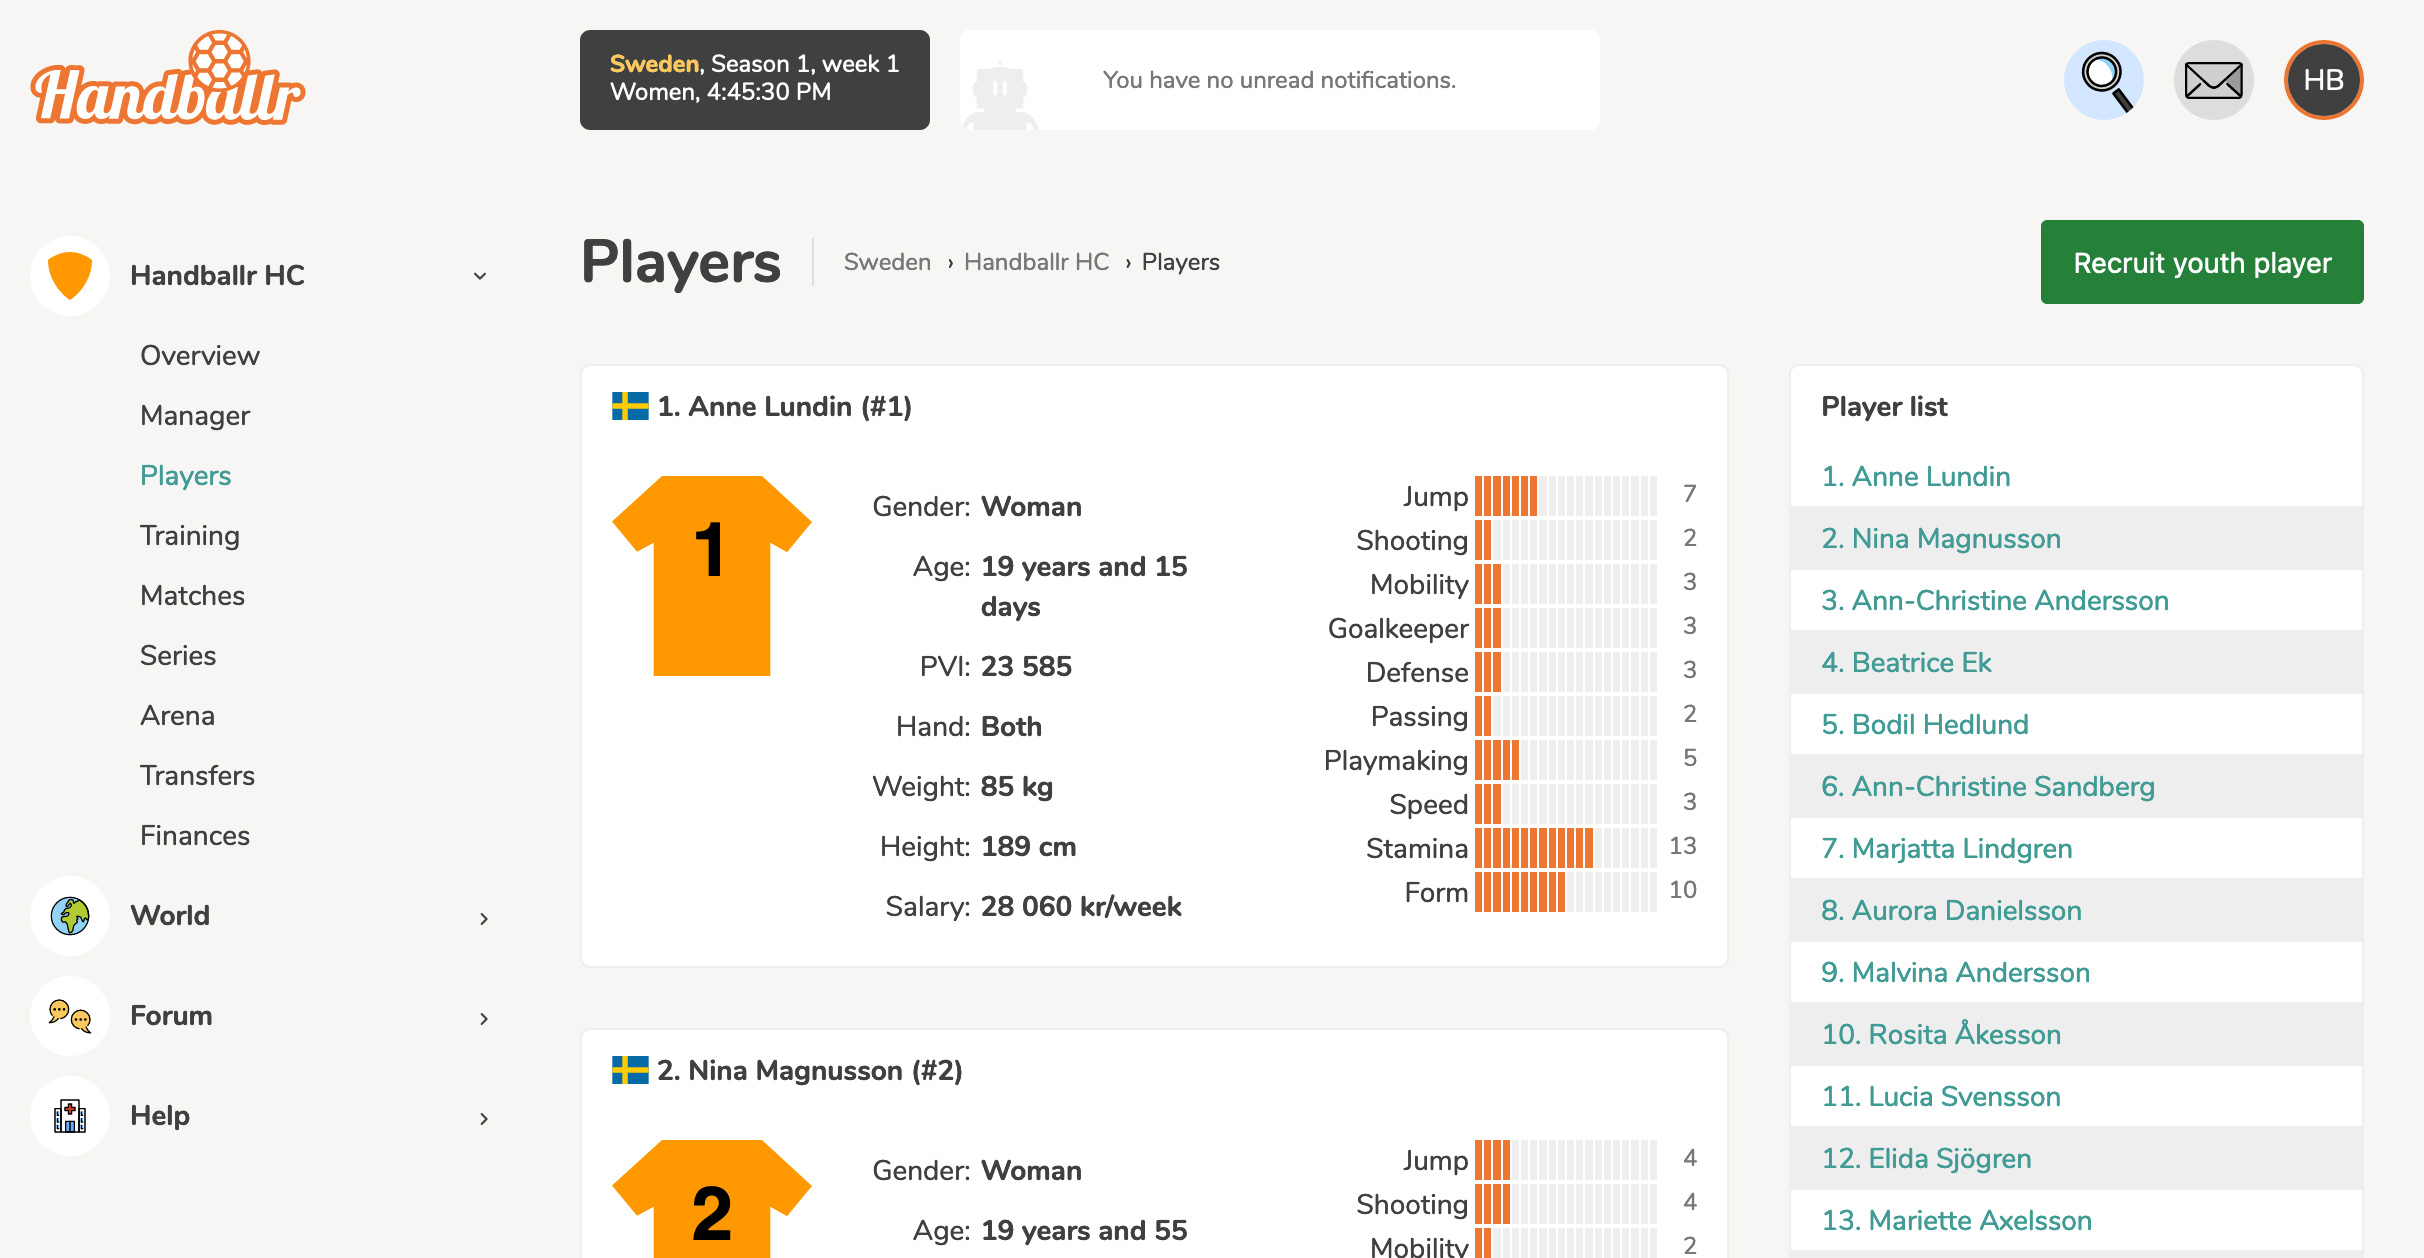Collapse the Handballr HC menu chevron

[x=480, y=276]
